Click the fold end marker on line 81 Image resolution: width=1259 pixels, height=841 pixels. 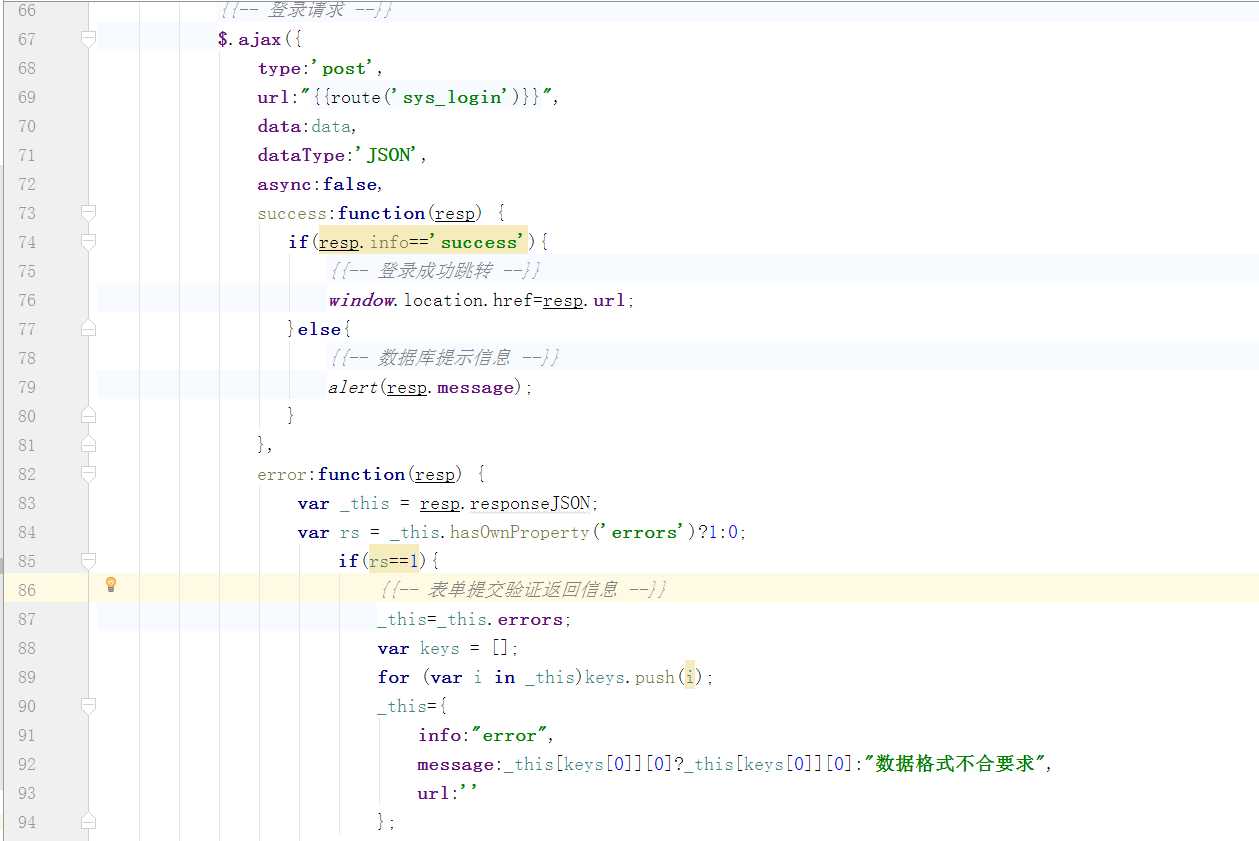[x=88, y=445]
